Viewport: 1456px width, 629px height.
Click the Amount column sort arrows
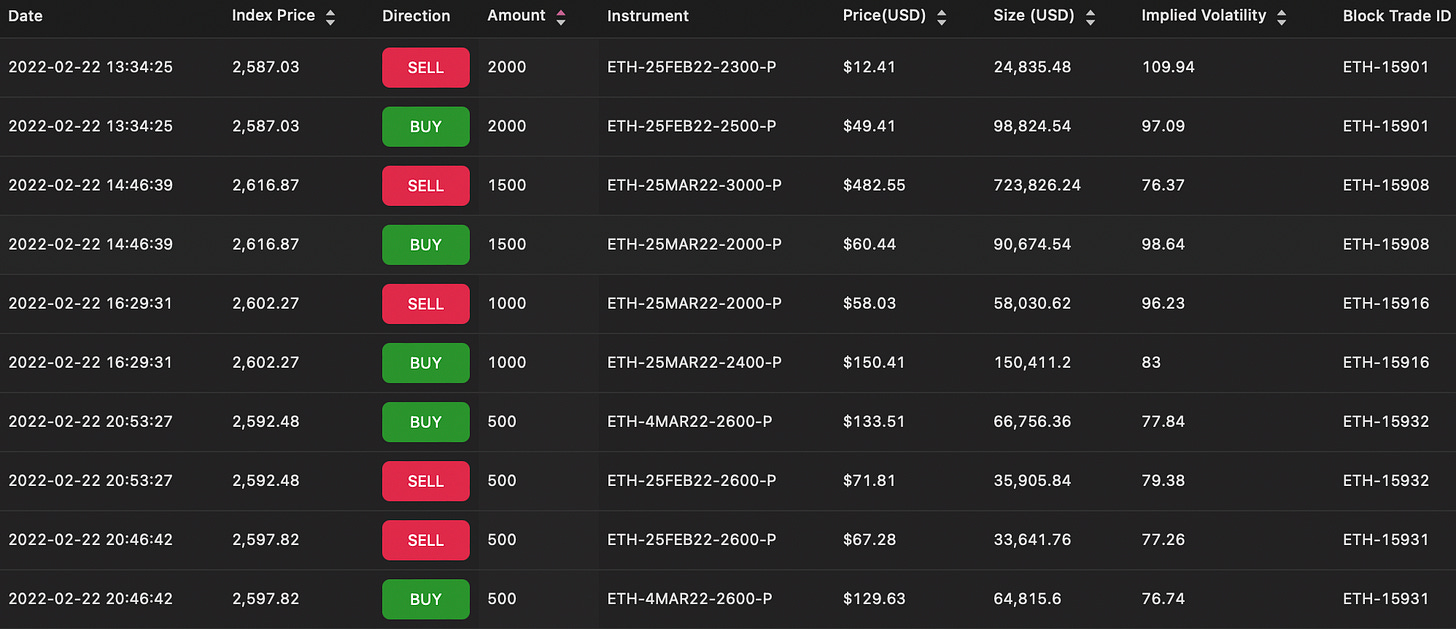coord(560,17)
